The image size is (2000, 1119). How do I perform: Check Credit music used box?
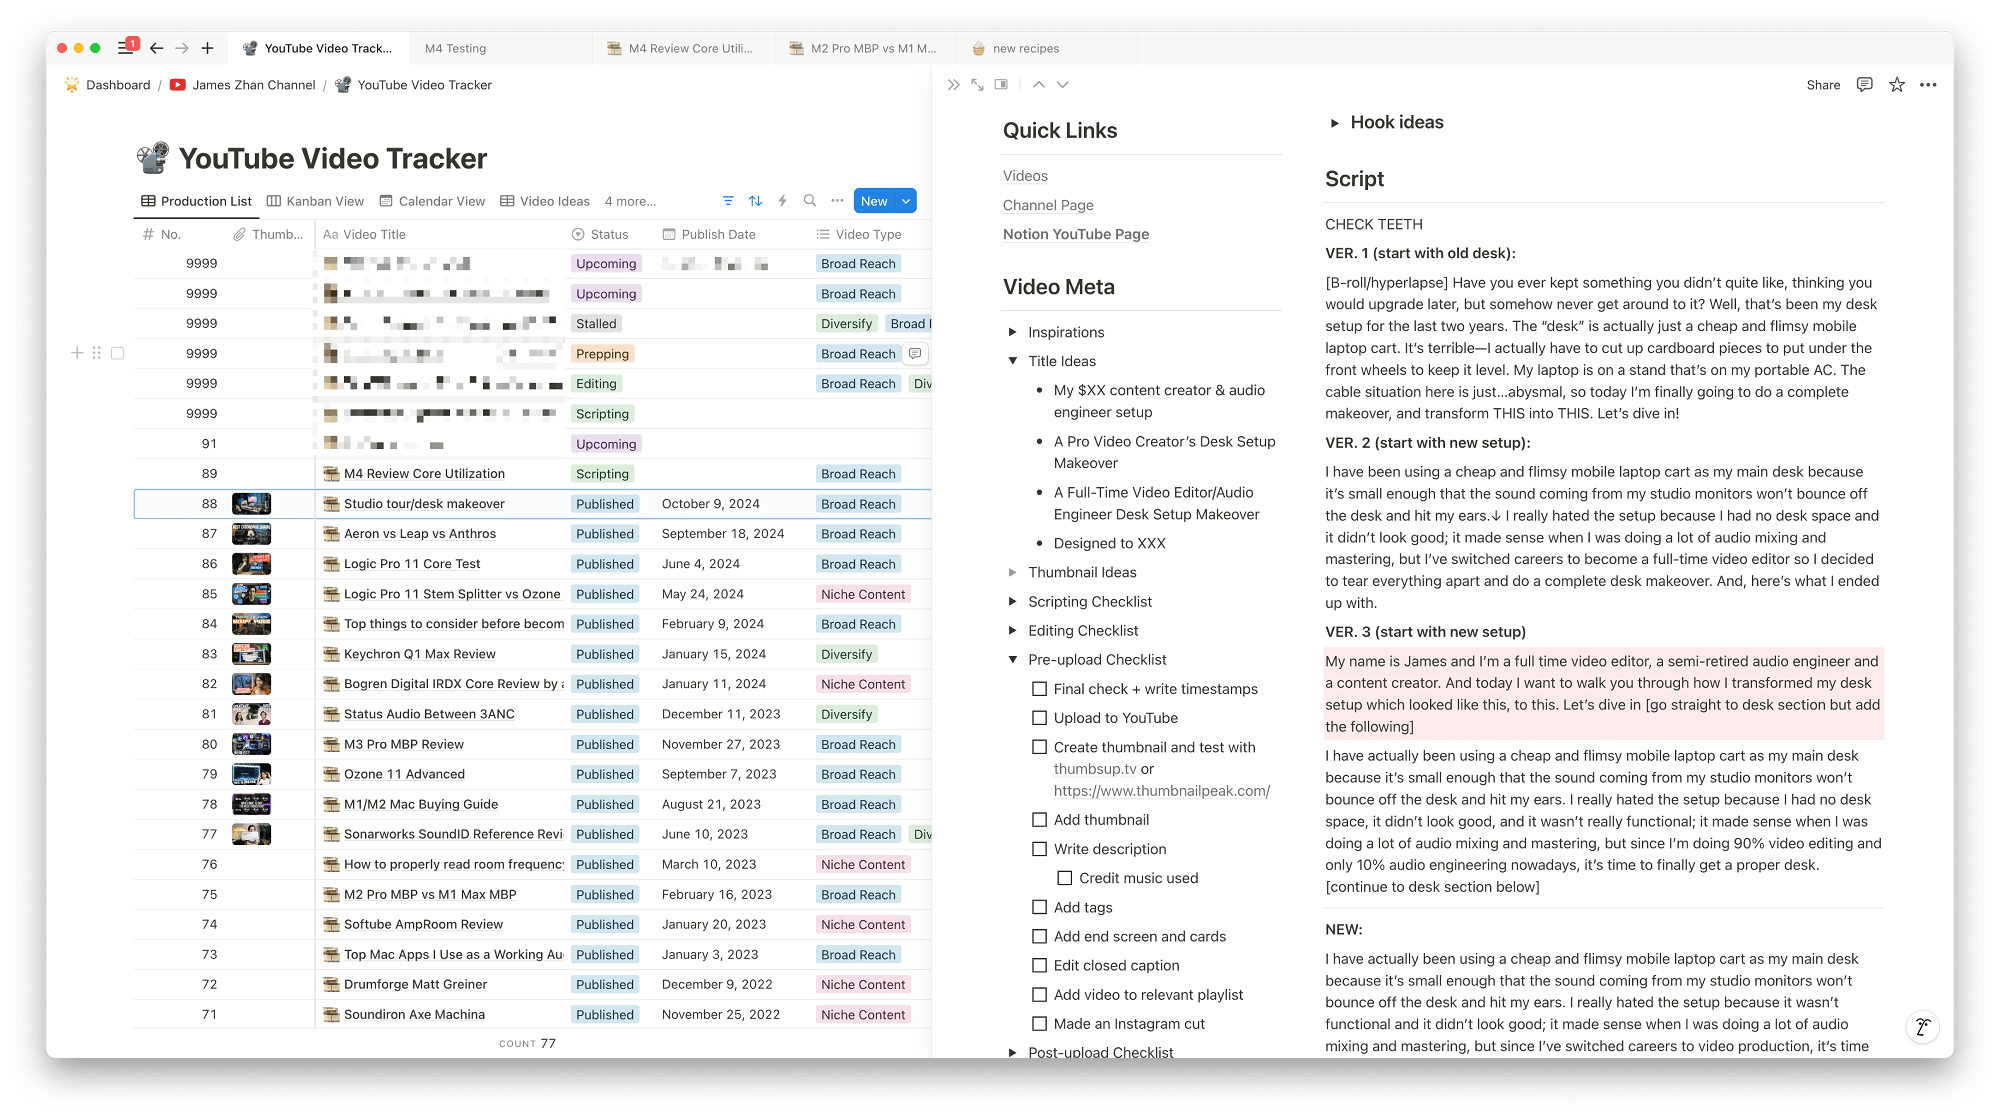point(1065,878)
